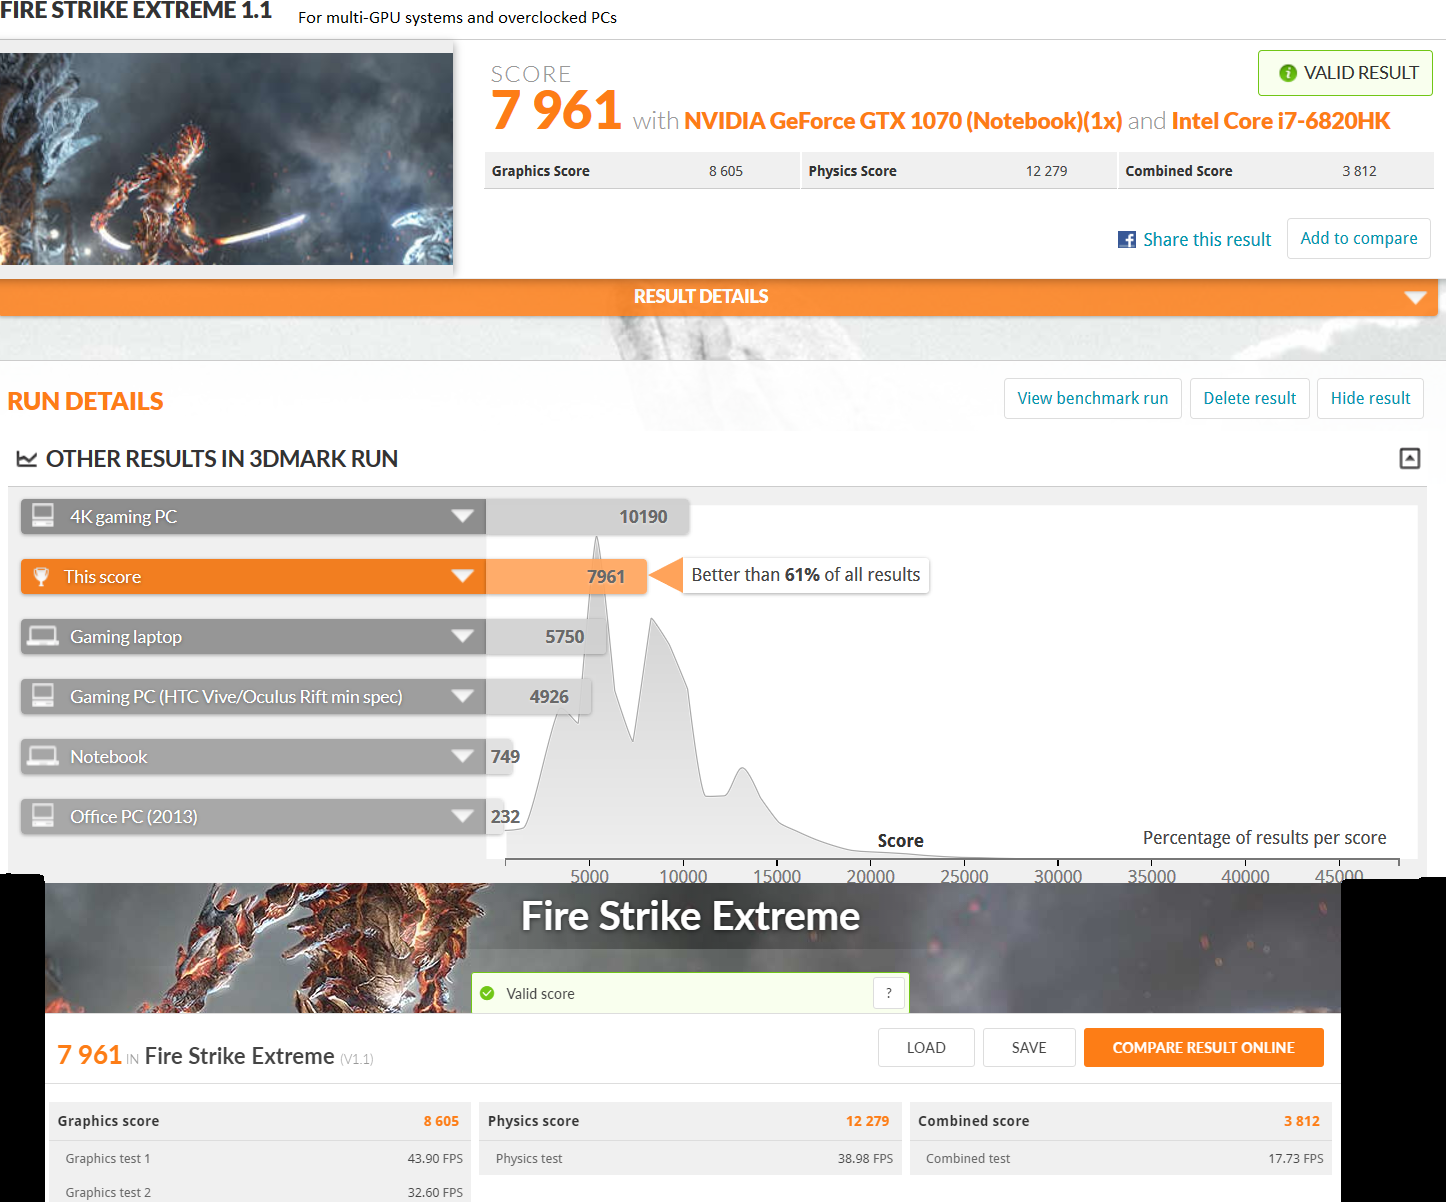
Task: Collapse Result Details with the white arrow
Action: click(x=1415, y=297)
